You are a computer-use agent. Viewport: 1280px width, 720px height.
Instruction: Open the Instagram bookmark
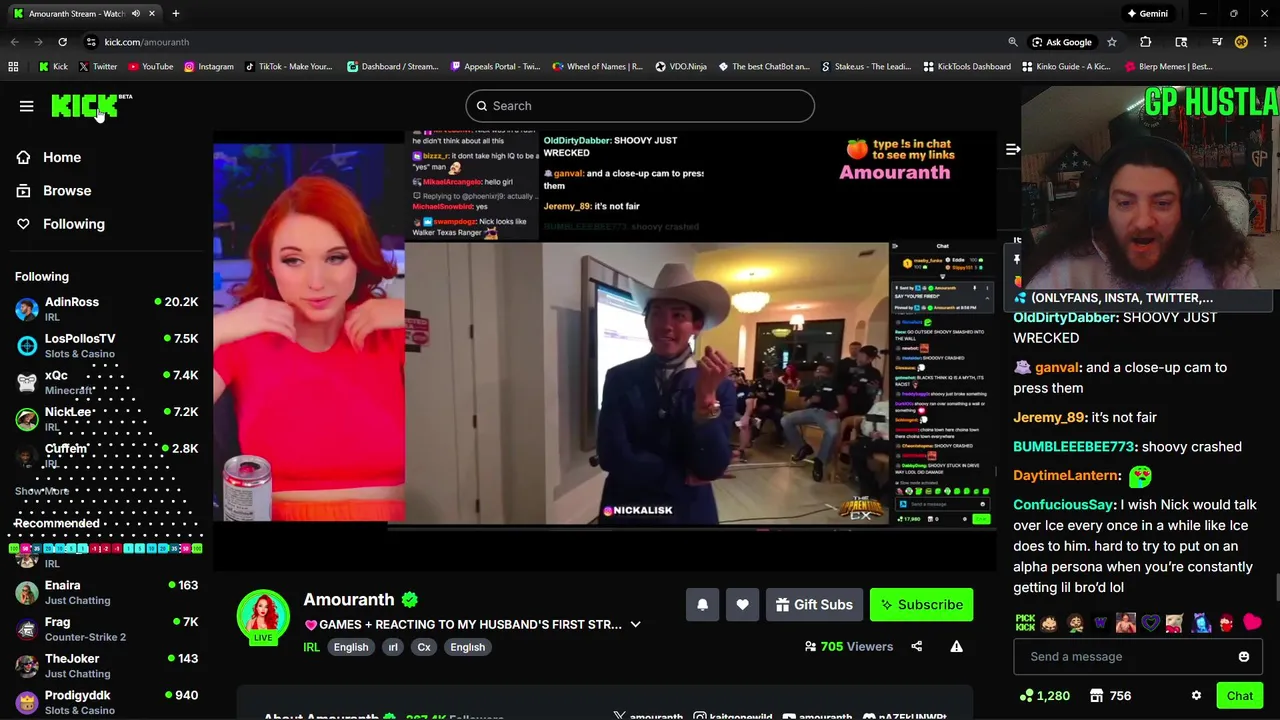(x=208, y=67)
